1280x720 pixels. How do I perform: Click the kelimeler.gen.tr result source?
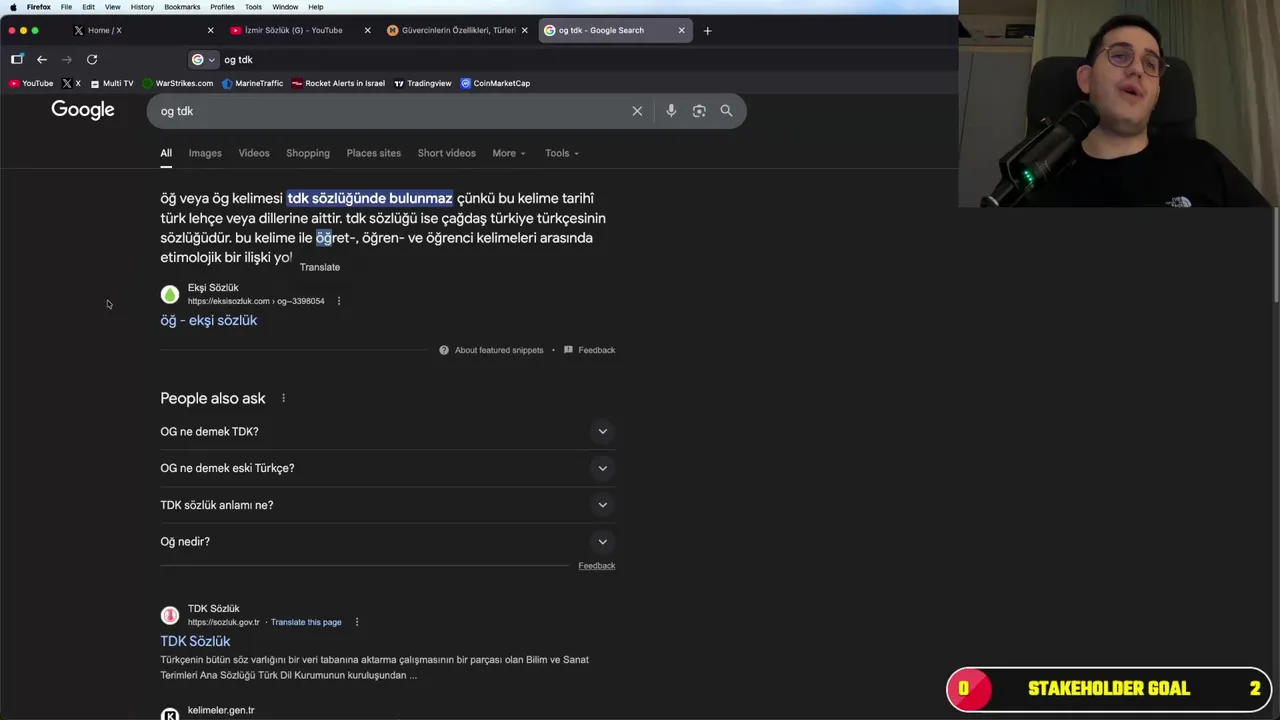click(x=221, y=710)
